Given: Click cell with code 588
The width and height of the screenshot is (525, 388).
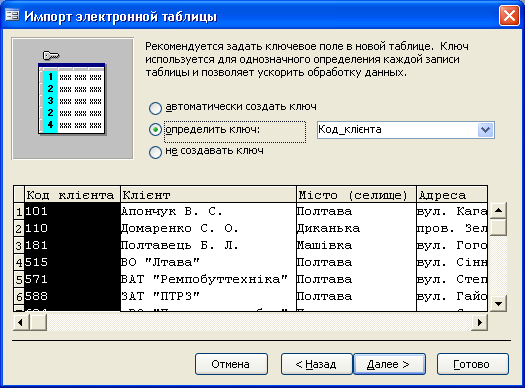Looking at the screenshot, I should point(72,296).
